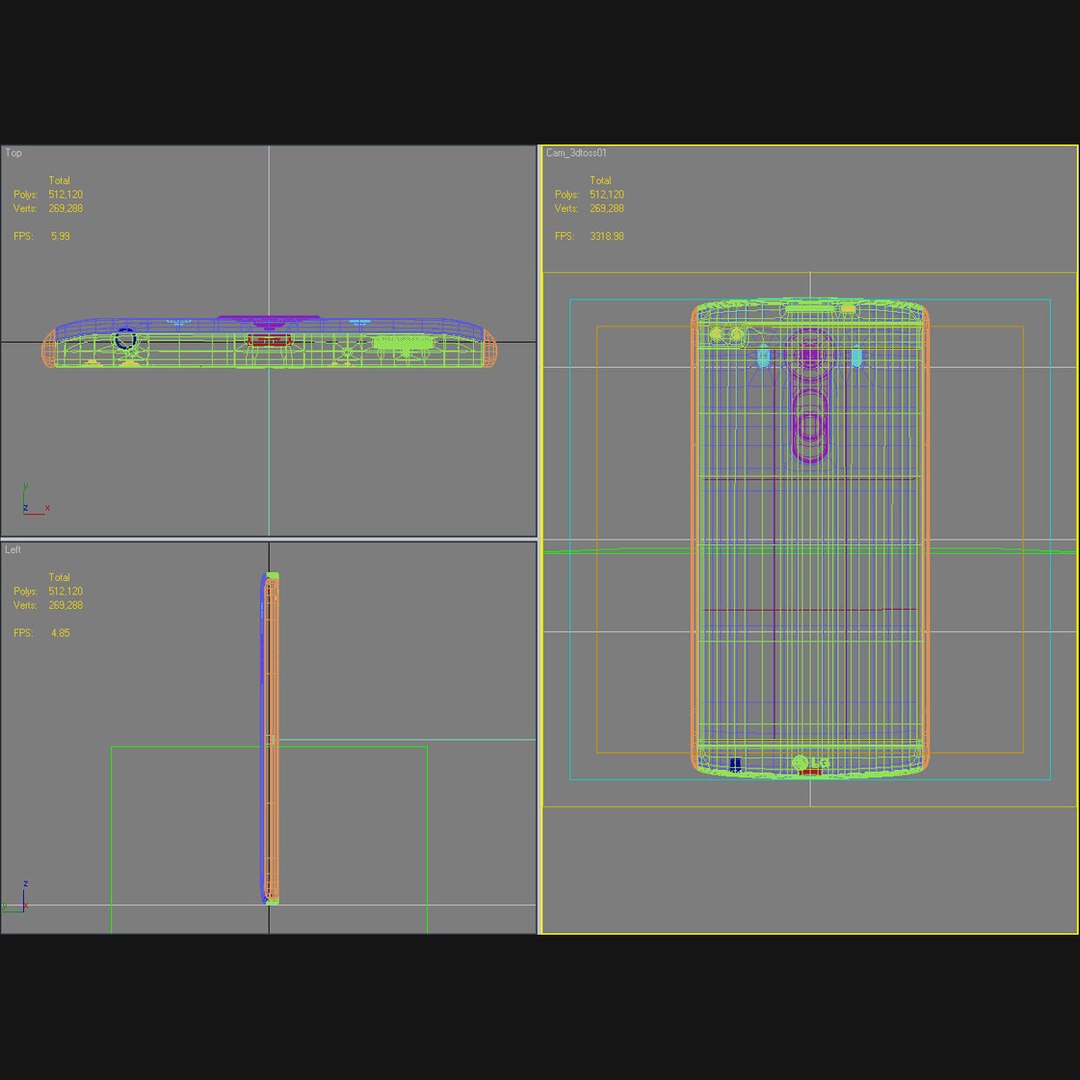Click the axis gizmo in Left viewport

click(x=17, y=897)
